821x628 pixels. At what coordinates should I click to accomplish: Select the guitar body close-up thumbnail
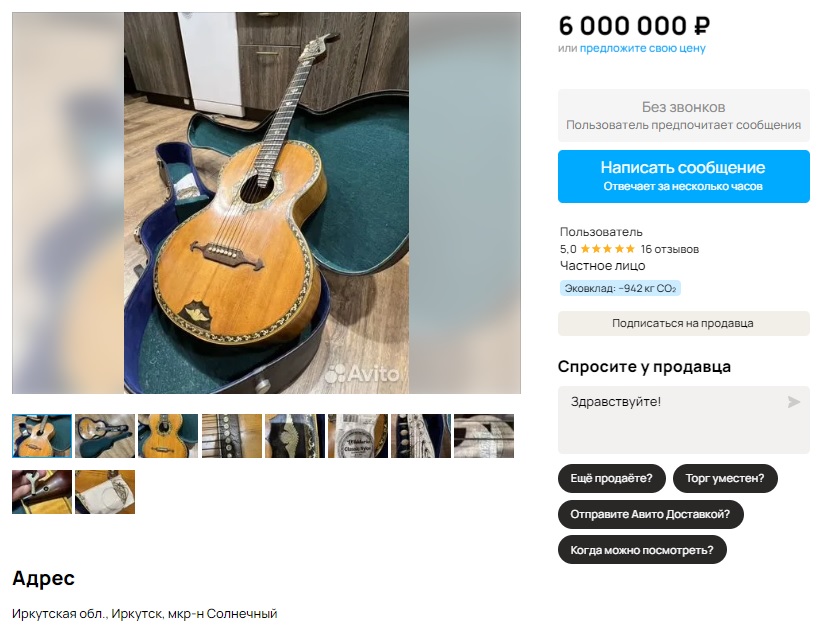(168, 436)
